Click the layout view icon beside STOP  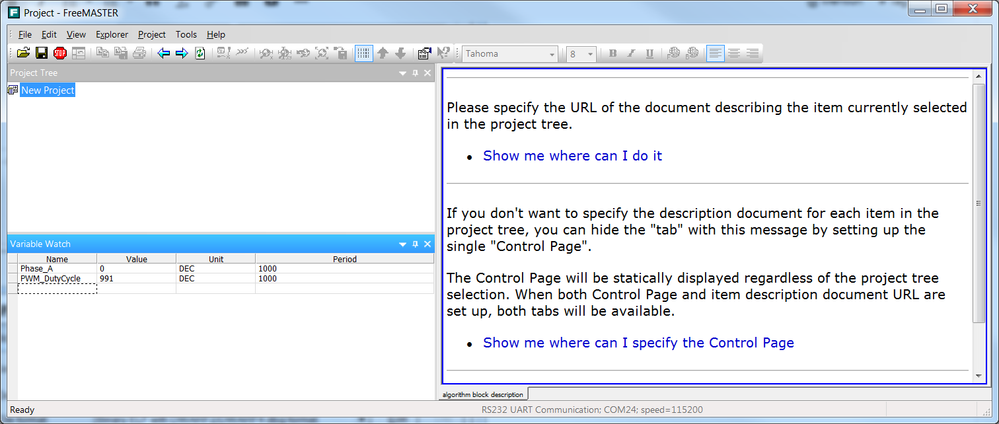pos(78,54)
